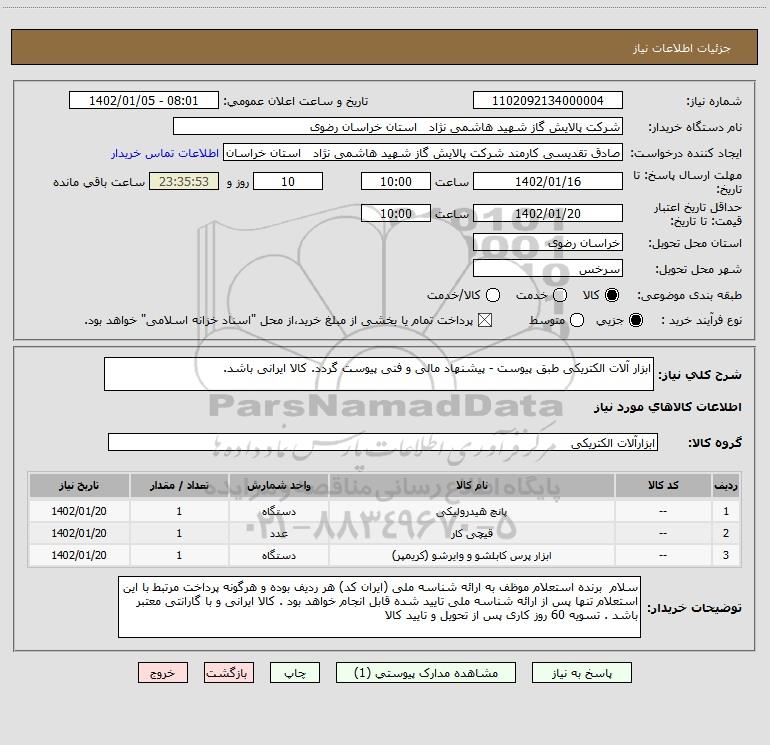The width and height of the screenshot is (770, 745).
Task: Click the need number field 1102092134000004
Action: [x=548, y=100]
